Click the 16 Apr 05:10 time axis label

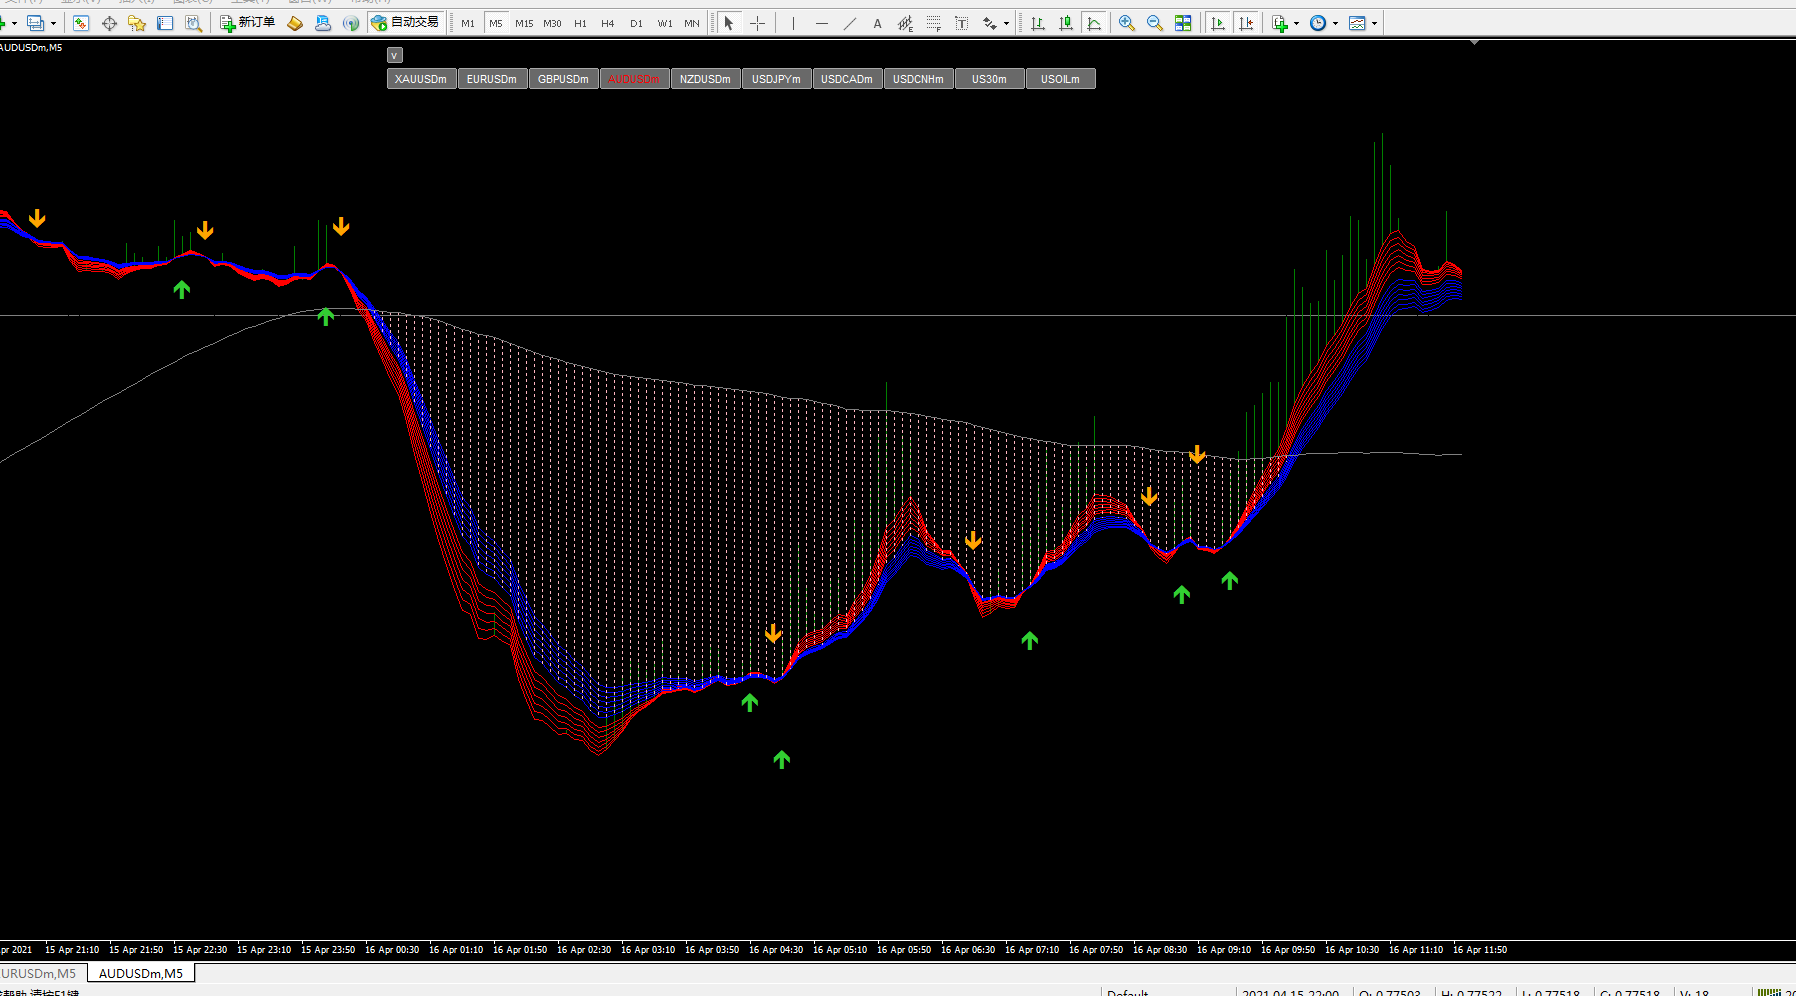click(x=840, y=950)
